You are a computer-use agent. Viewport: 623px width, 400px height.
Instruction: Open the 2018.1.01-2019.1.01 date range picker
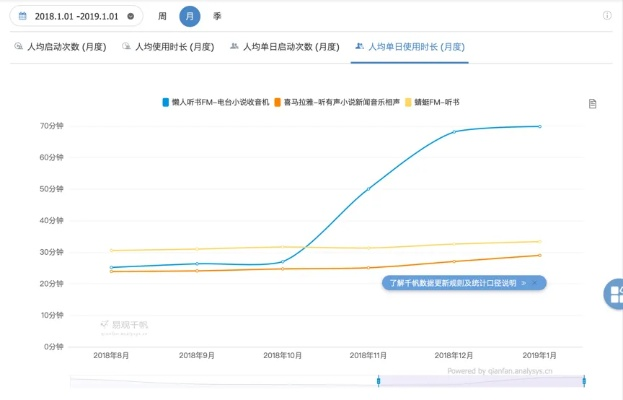[x=76, y=17]
